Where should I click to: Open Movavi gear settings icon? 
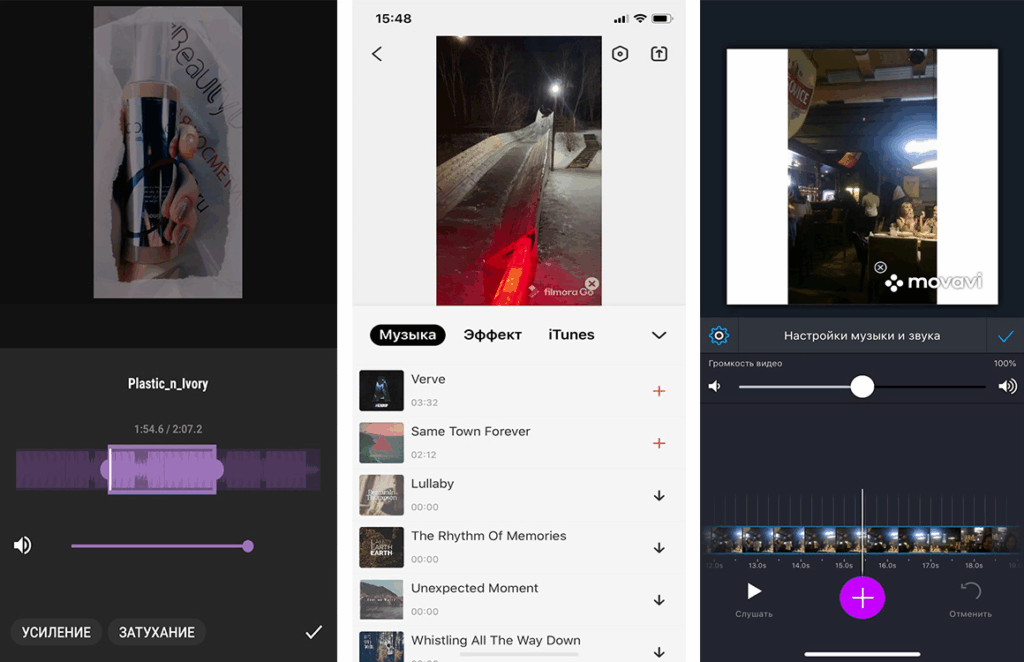coord(719,336)
